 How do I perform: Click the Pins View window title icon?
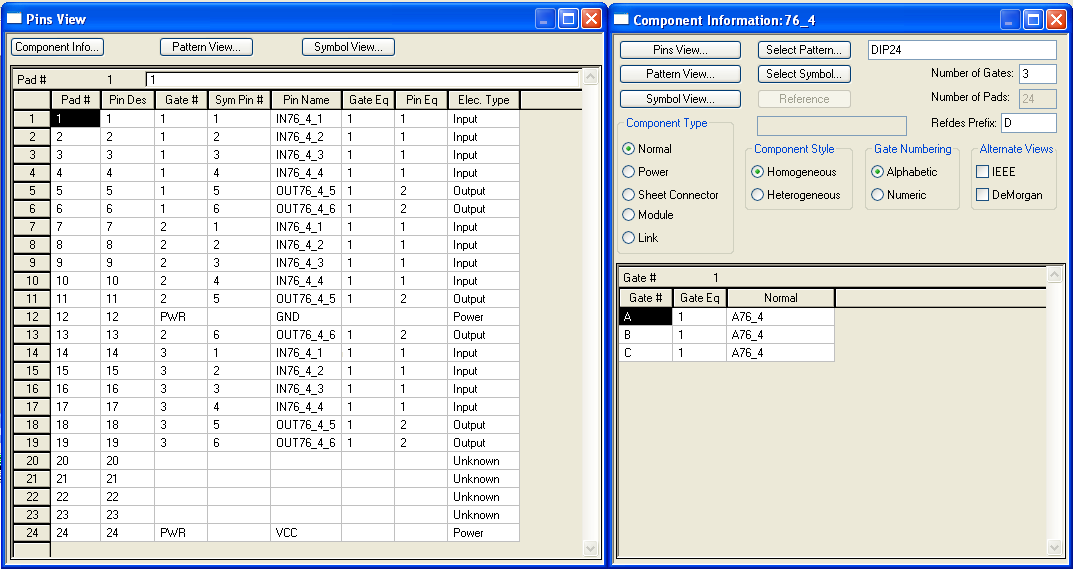tap(15, 19)
